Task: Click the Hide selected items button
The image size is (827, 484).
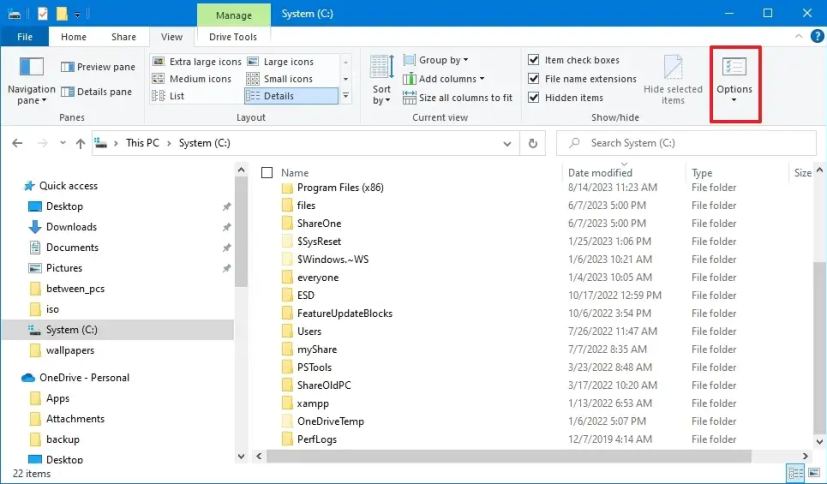Action: (x=672, y=80)
